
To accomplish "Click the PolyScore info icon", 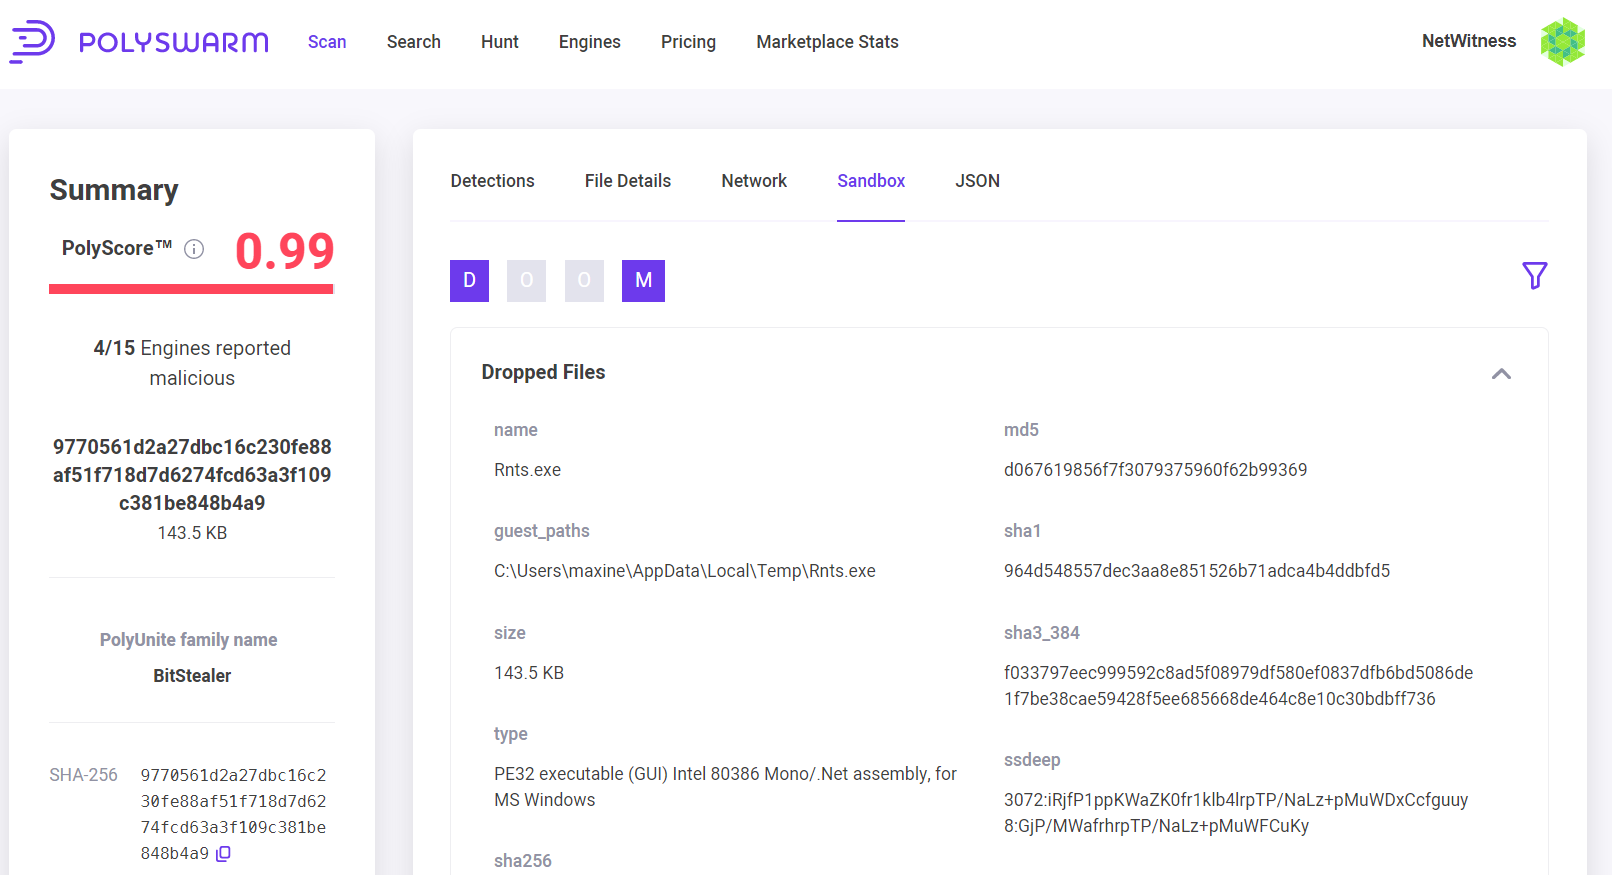I will (x=194, y=249).
